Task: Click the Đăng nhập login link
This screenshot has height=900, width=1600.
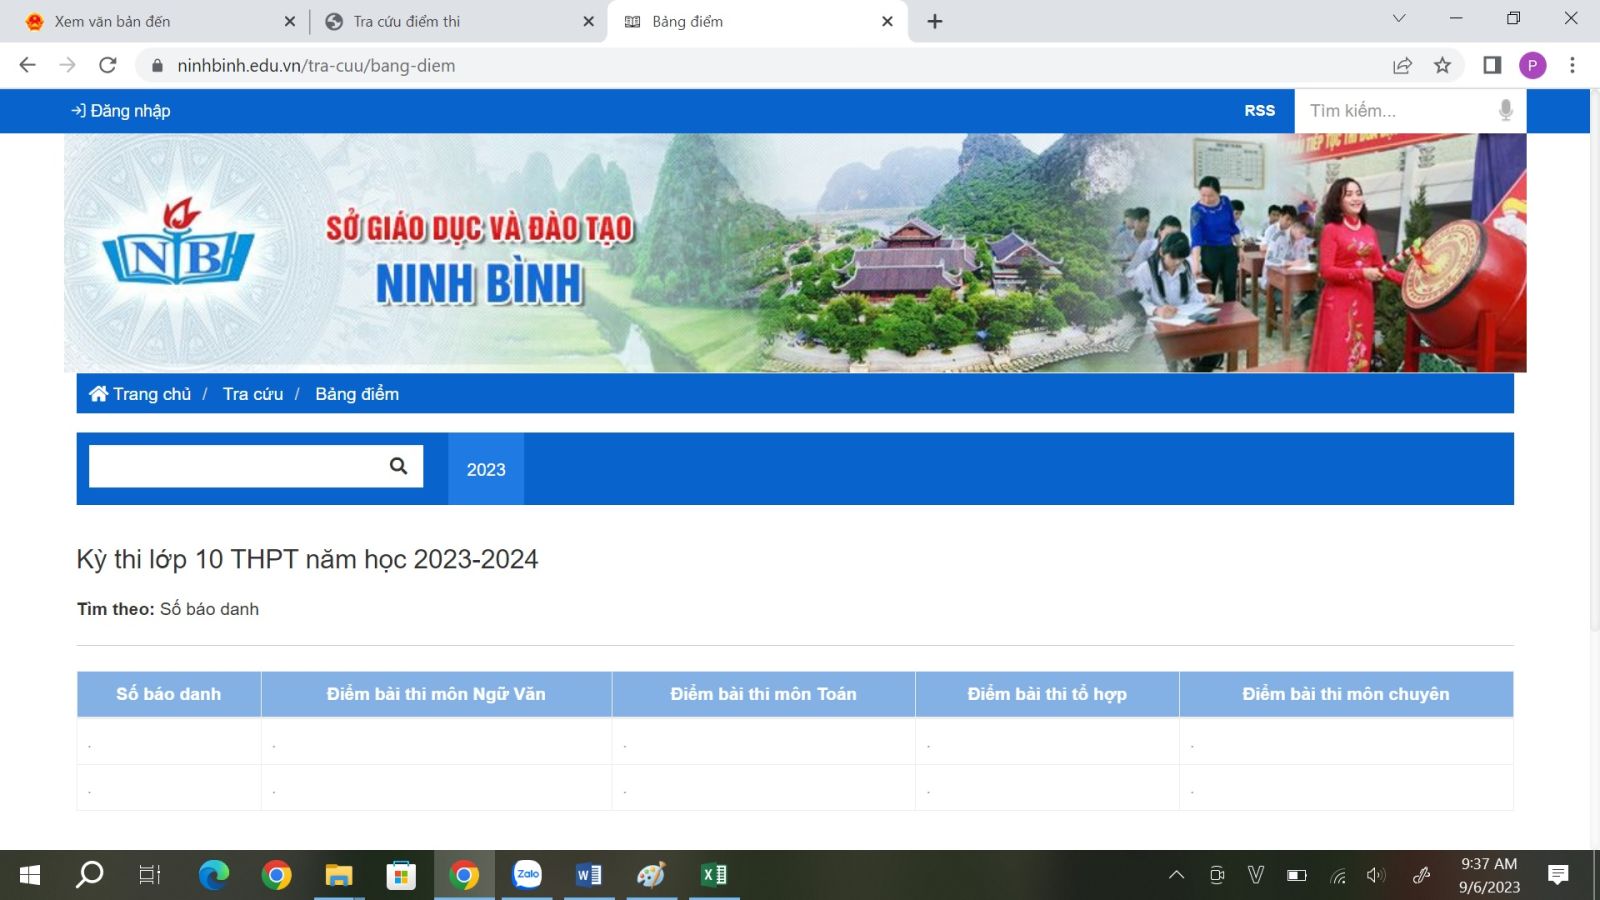Action: pyautogui.click(x=120, y=110)
